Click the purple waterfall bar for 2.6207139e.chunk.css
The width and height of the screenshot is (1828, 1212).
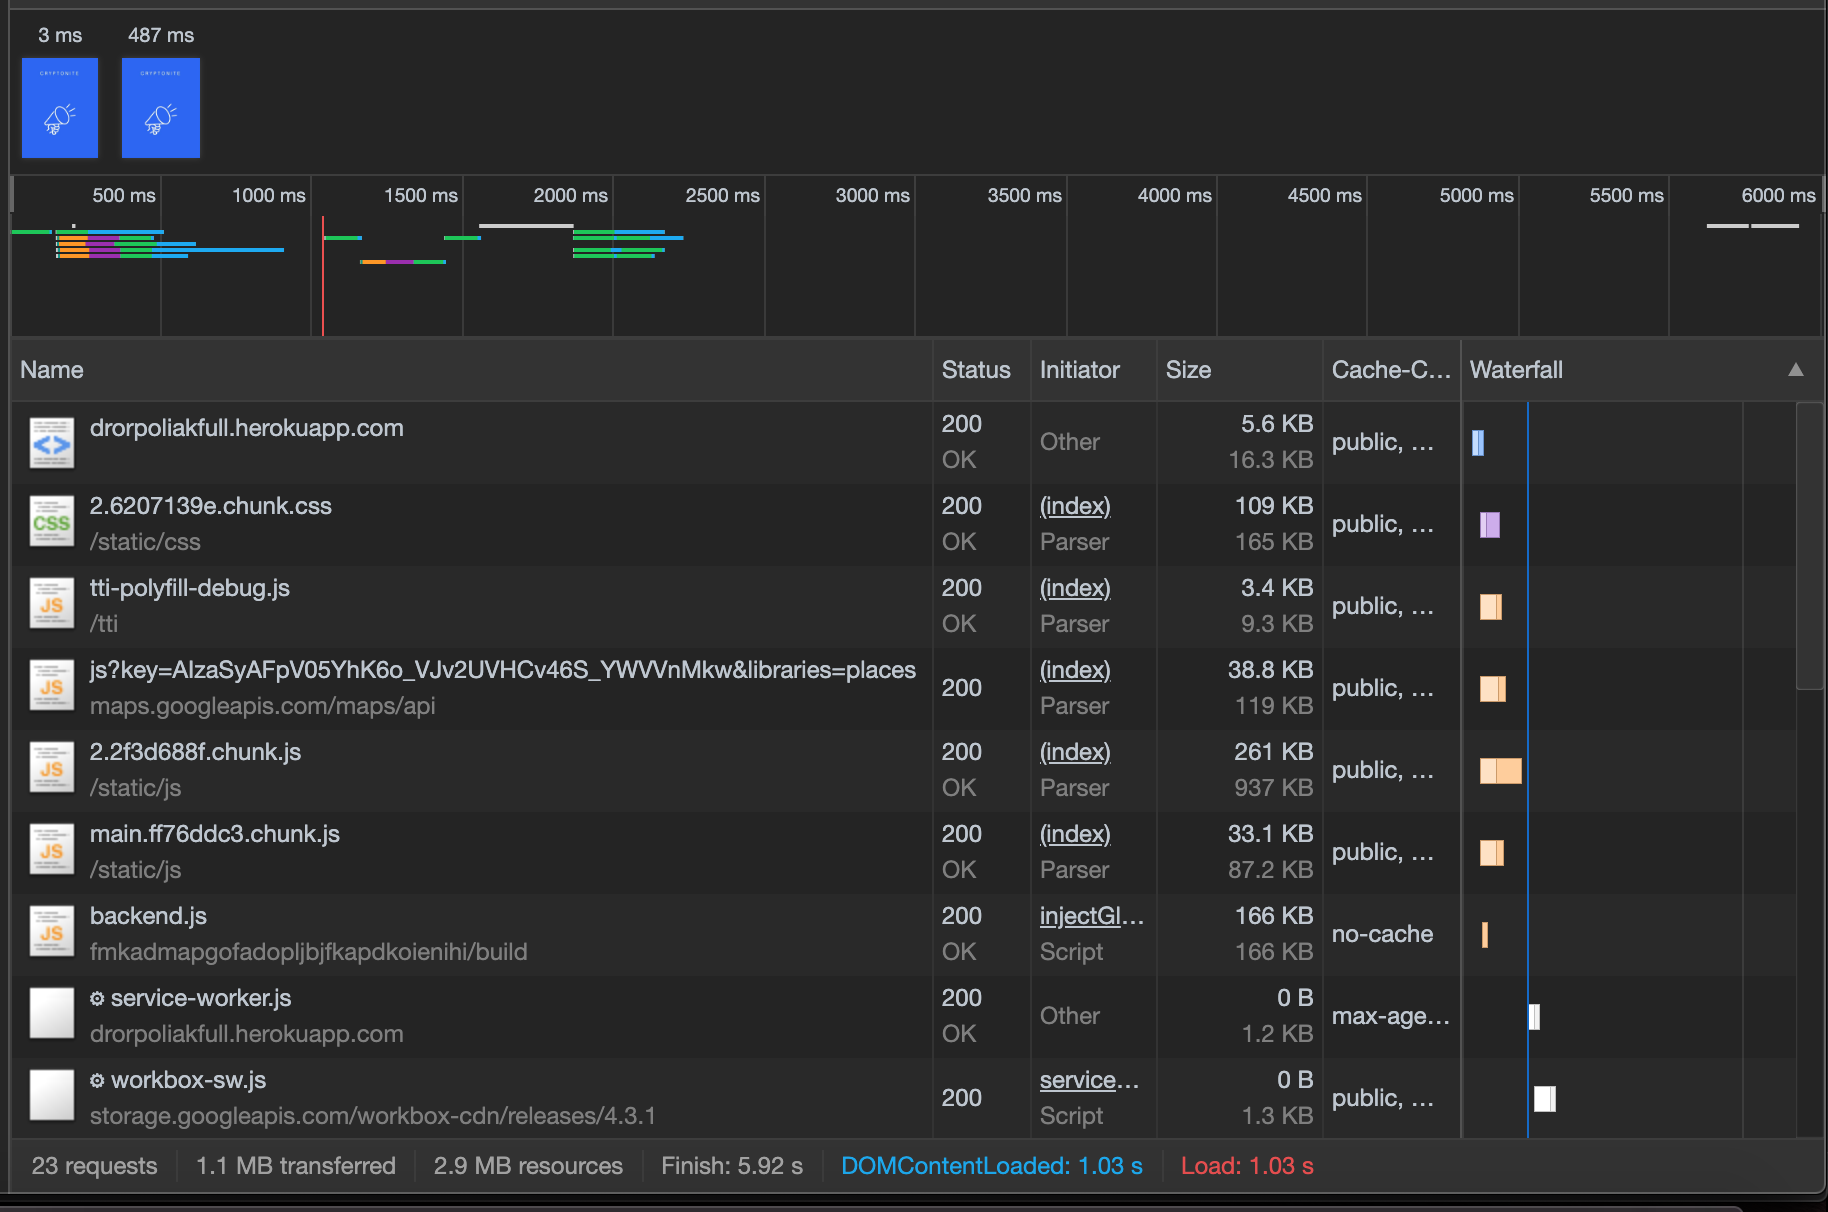(x=1490, y=525)
